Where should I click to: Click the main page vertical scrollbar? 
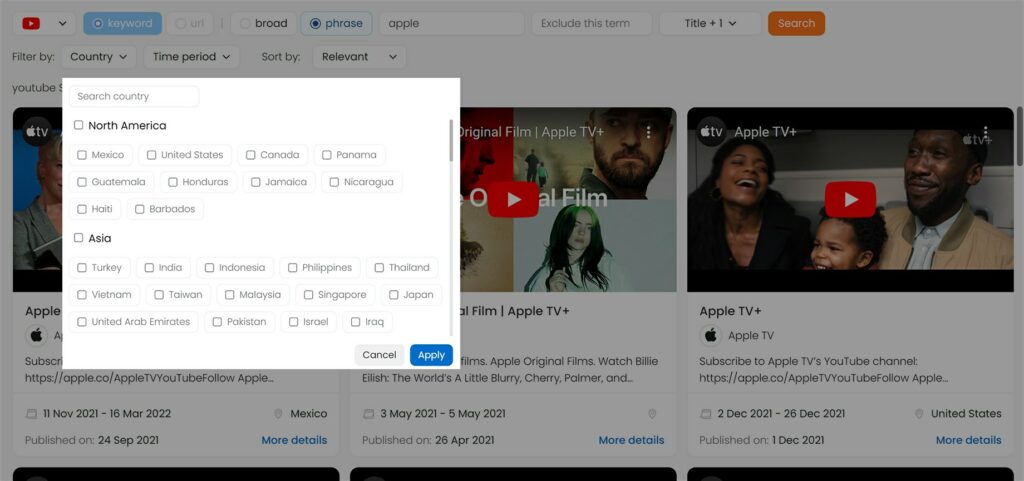point(1019,136)
